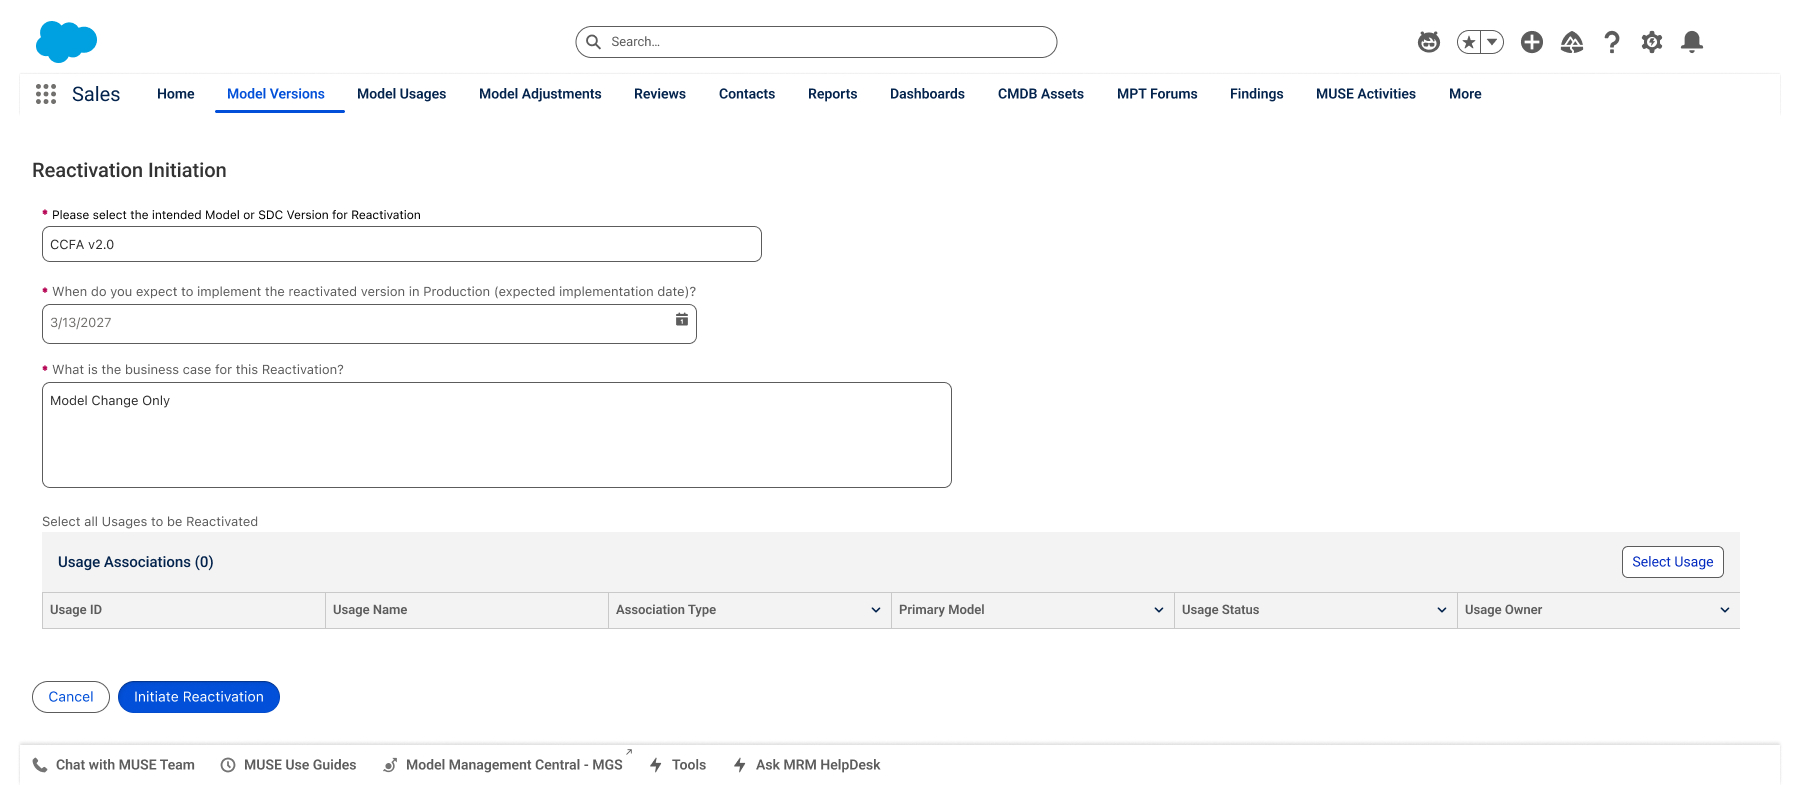Open the Association Type column menu
The image size is (1800, 785).
coord(876,610)
